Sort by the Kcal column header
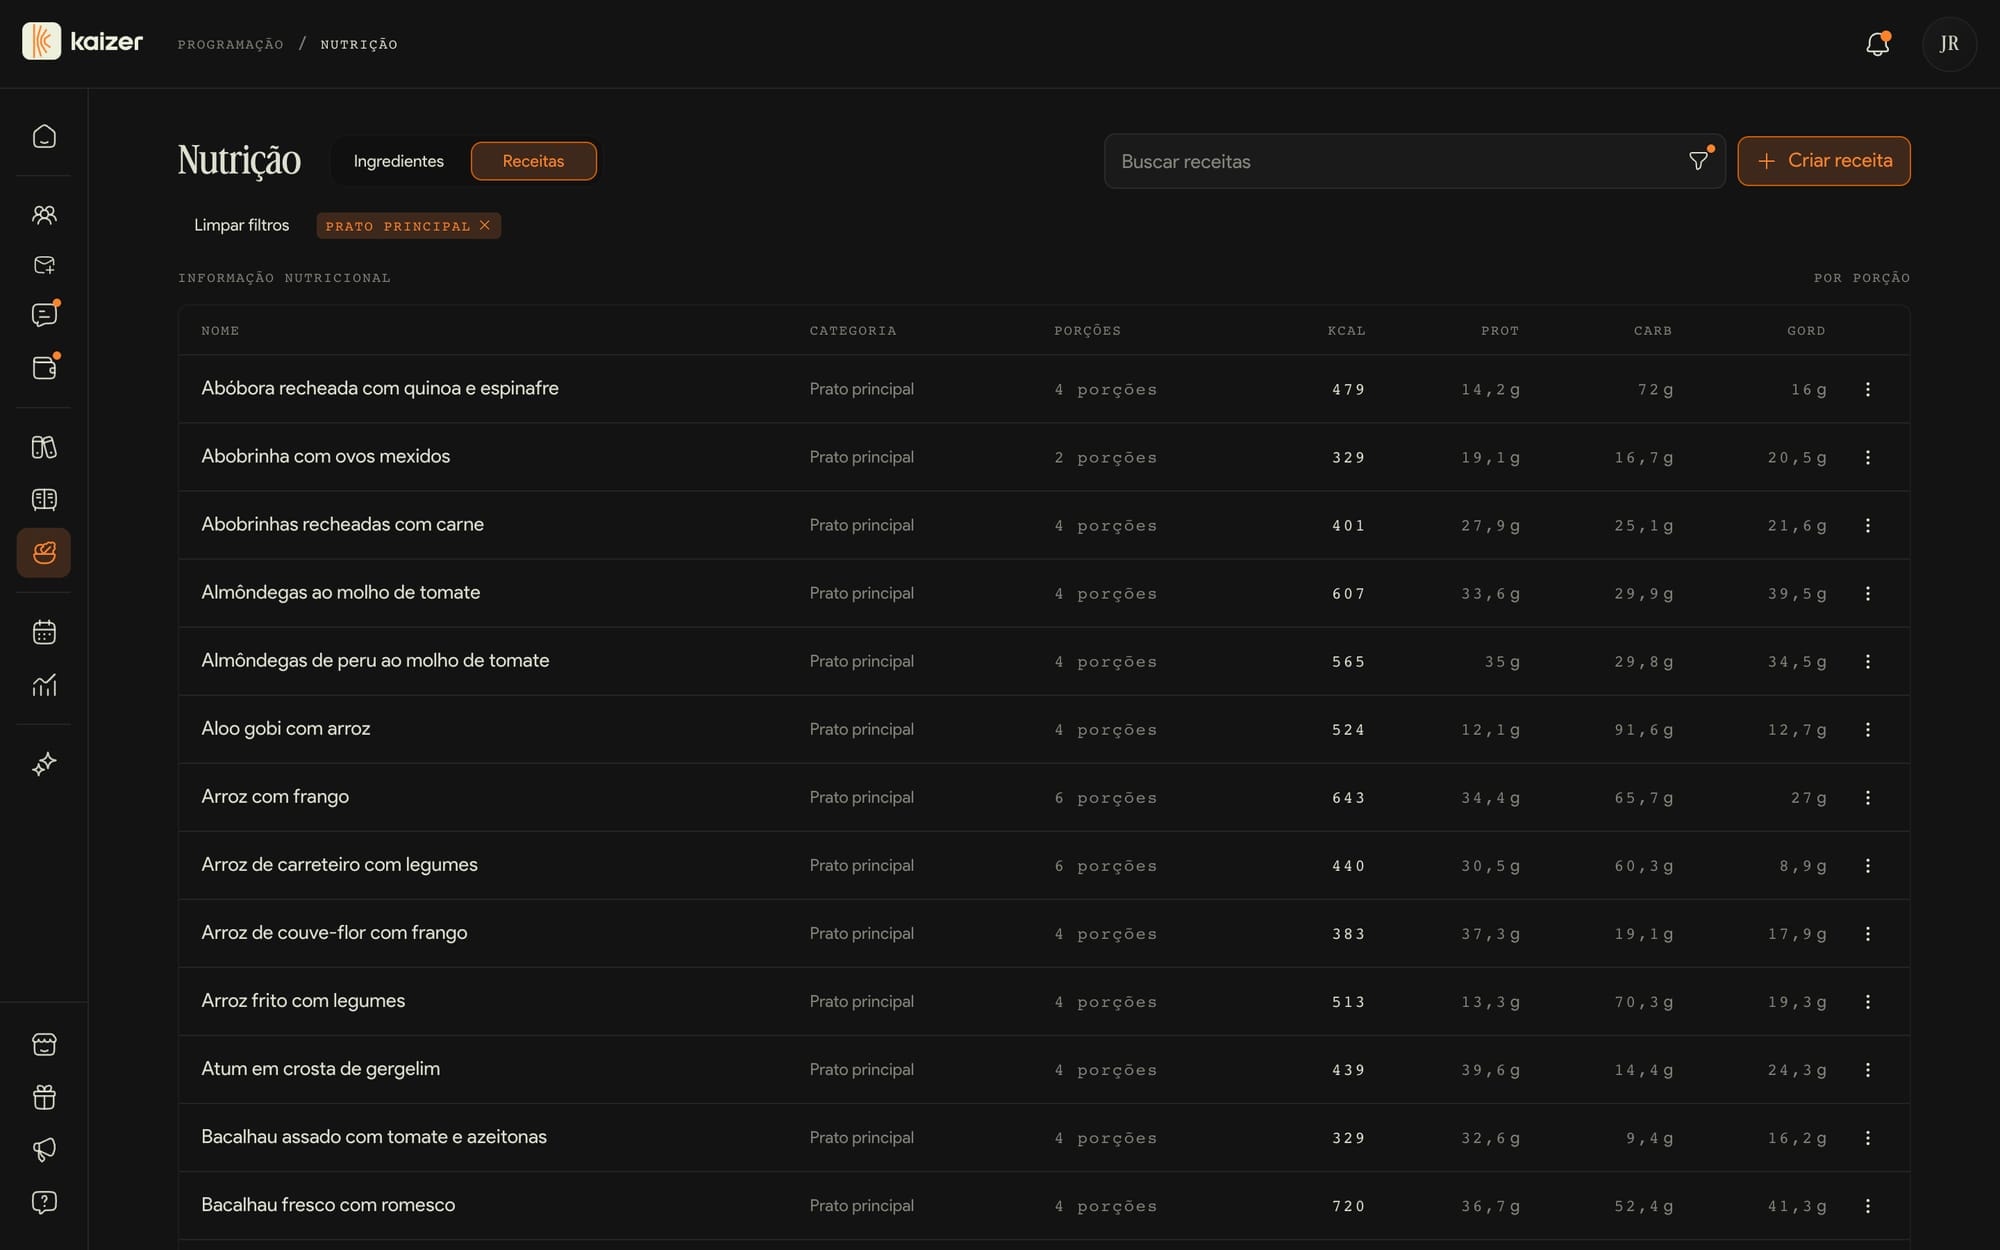 point(1346,331)
